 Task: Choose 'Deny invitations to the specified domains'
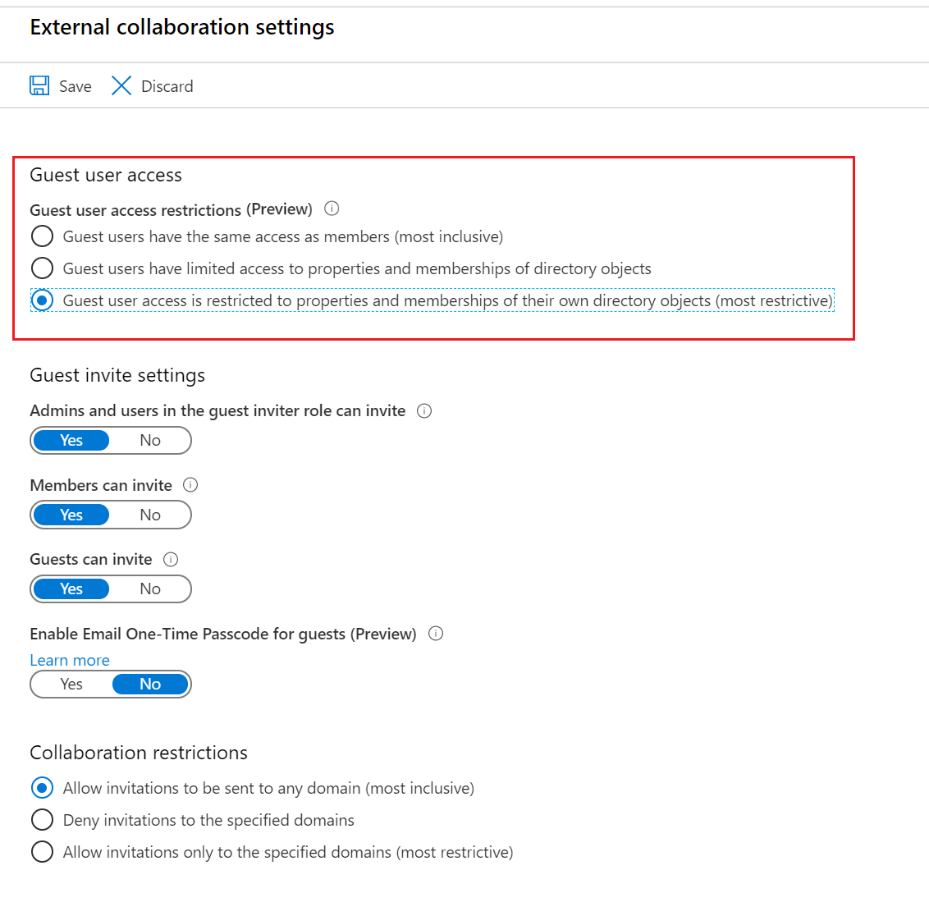point(42,820)
